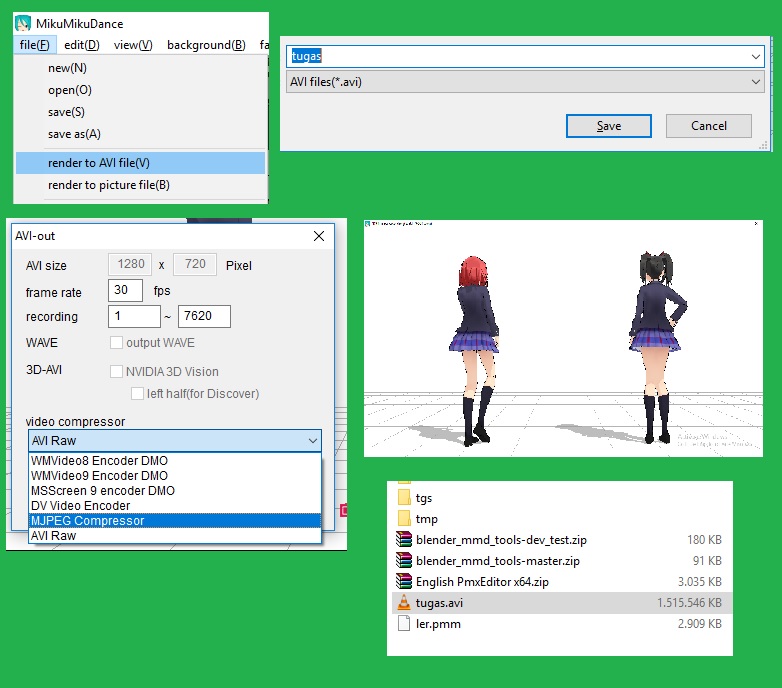Select English PmxEditor x64.zip file name
This screenshot has width=782, height=688.
click(x=482, y=581)
